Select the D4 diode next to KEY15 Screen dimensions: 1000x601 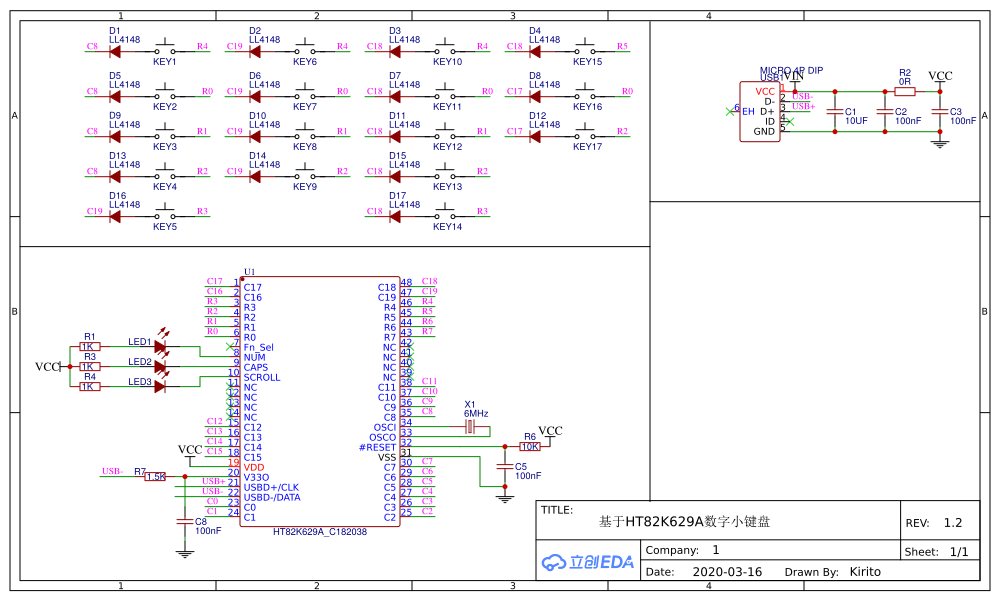[535, 51]
